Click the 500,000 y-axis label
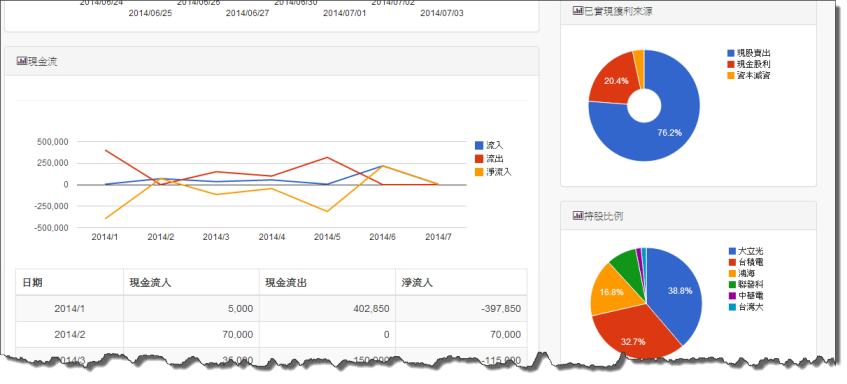Image resolution: width=847 pixels, height=384 pixels. pos(52,142)
